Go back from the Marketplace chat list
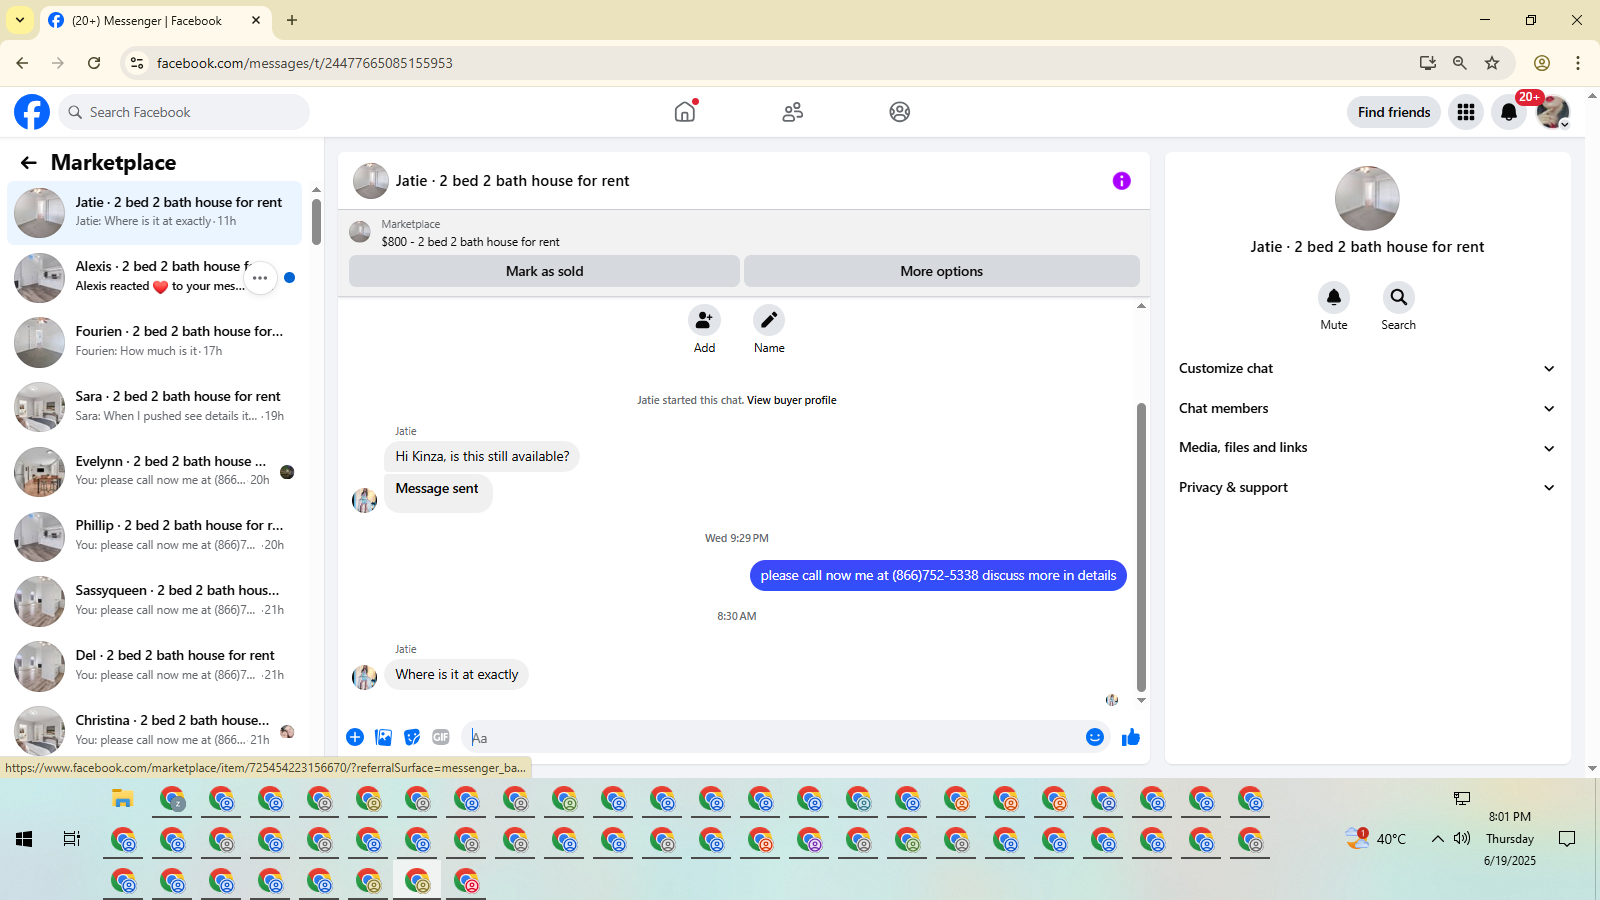 tap(29, 163)
